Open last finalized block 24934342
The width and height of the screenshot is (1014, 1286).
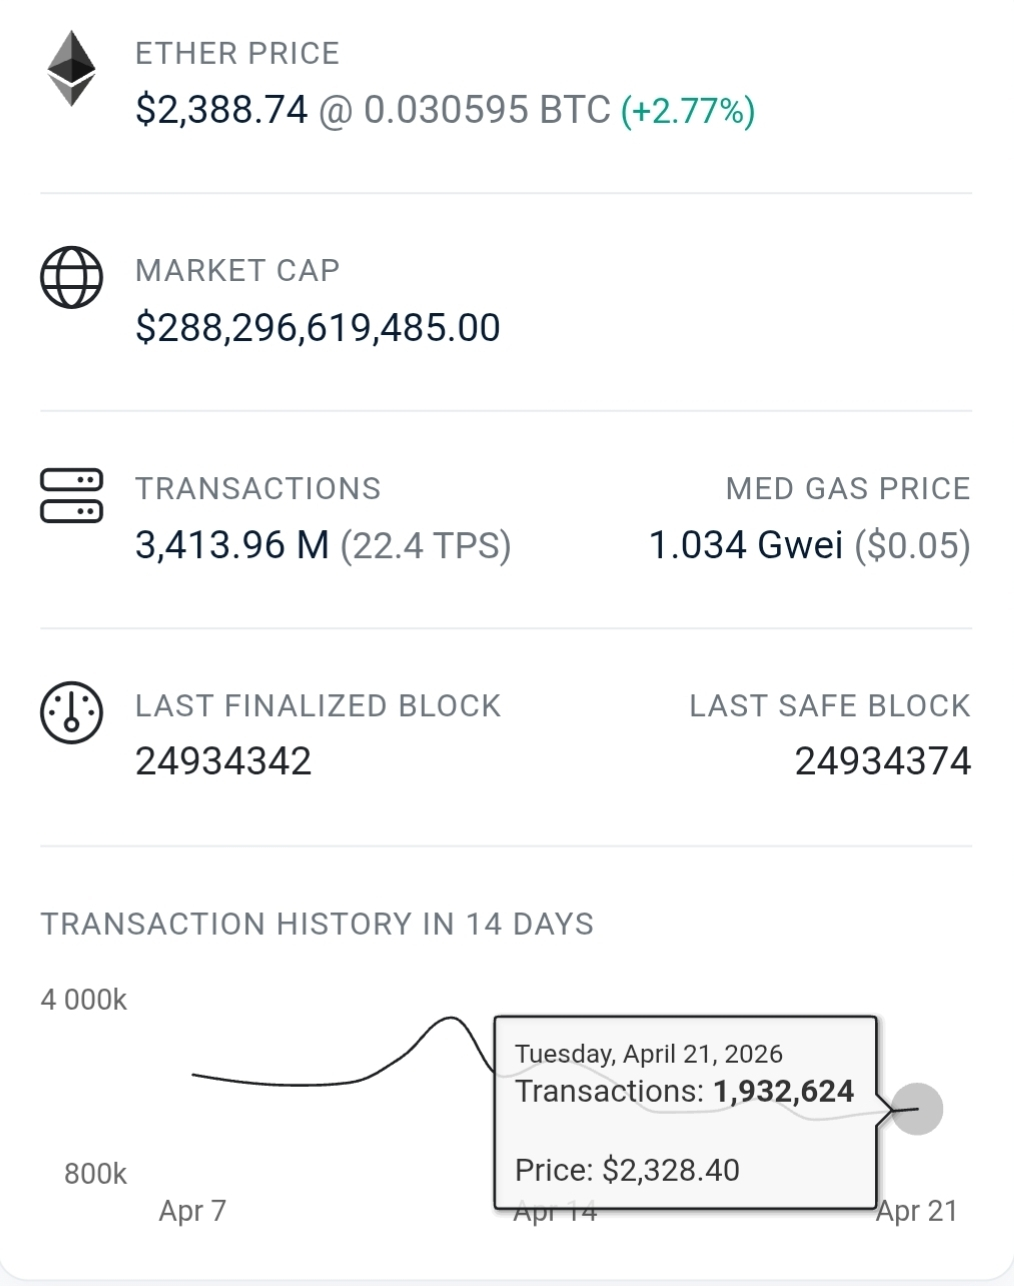click(224, 762)
